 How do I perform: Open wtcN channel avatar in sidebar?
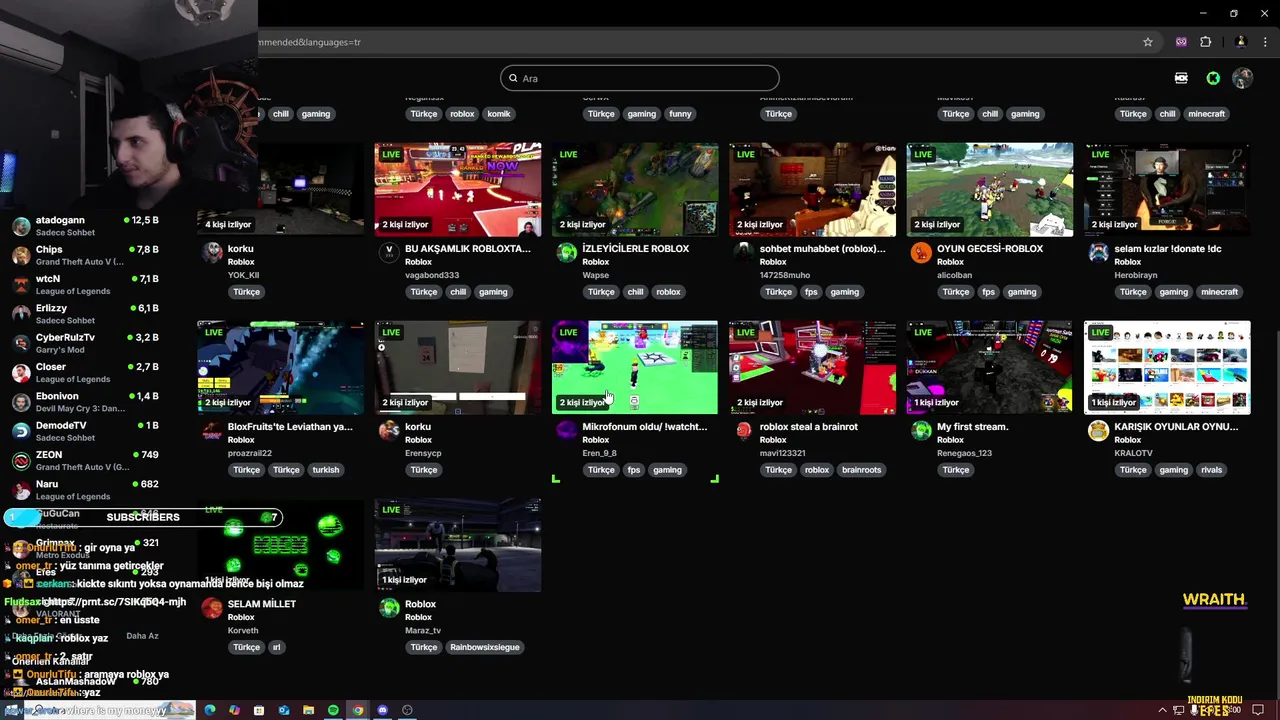tap(21, 285)
